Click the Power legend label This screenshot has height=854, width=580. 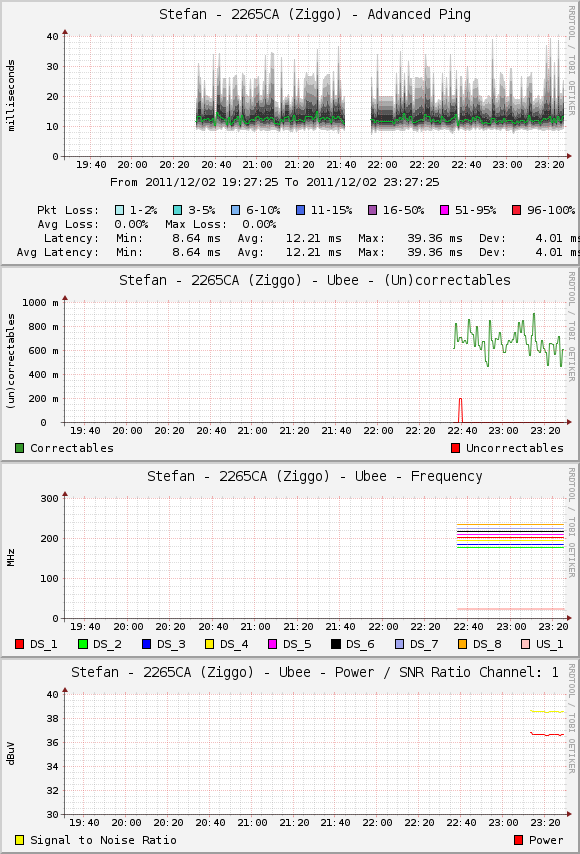(546, 840)
